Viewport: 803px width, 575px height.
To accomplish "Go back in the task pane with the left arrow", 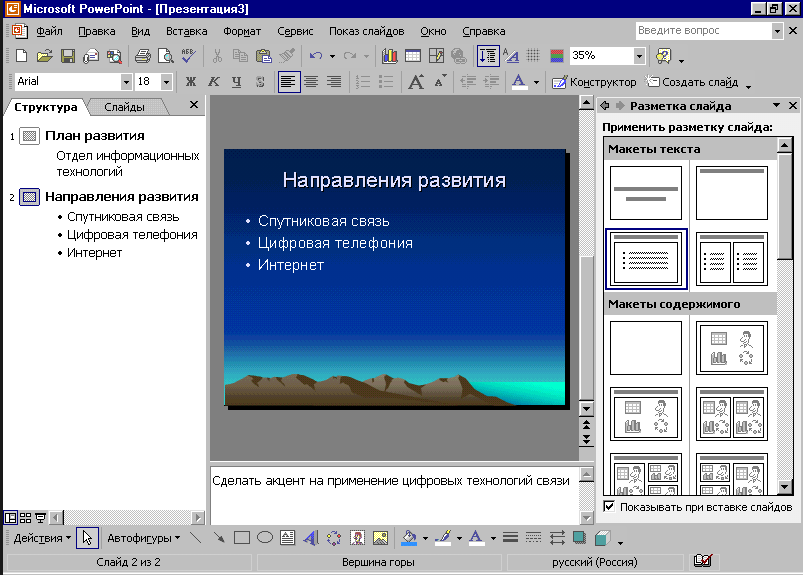I will [605, 105].
